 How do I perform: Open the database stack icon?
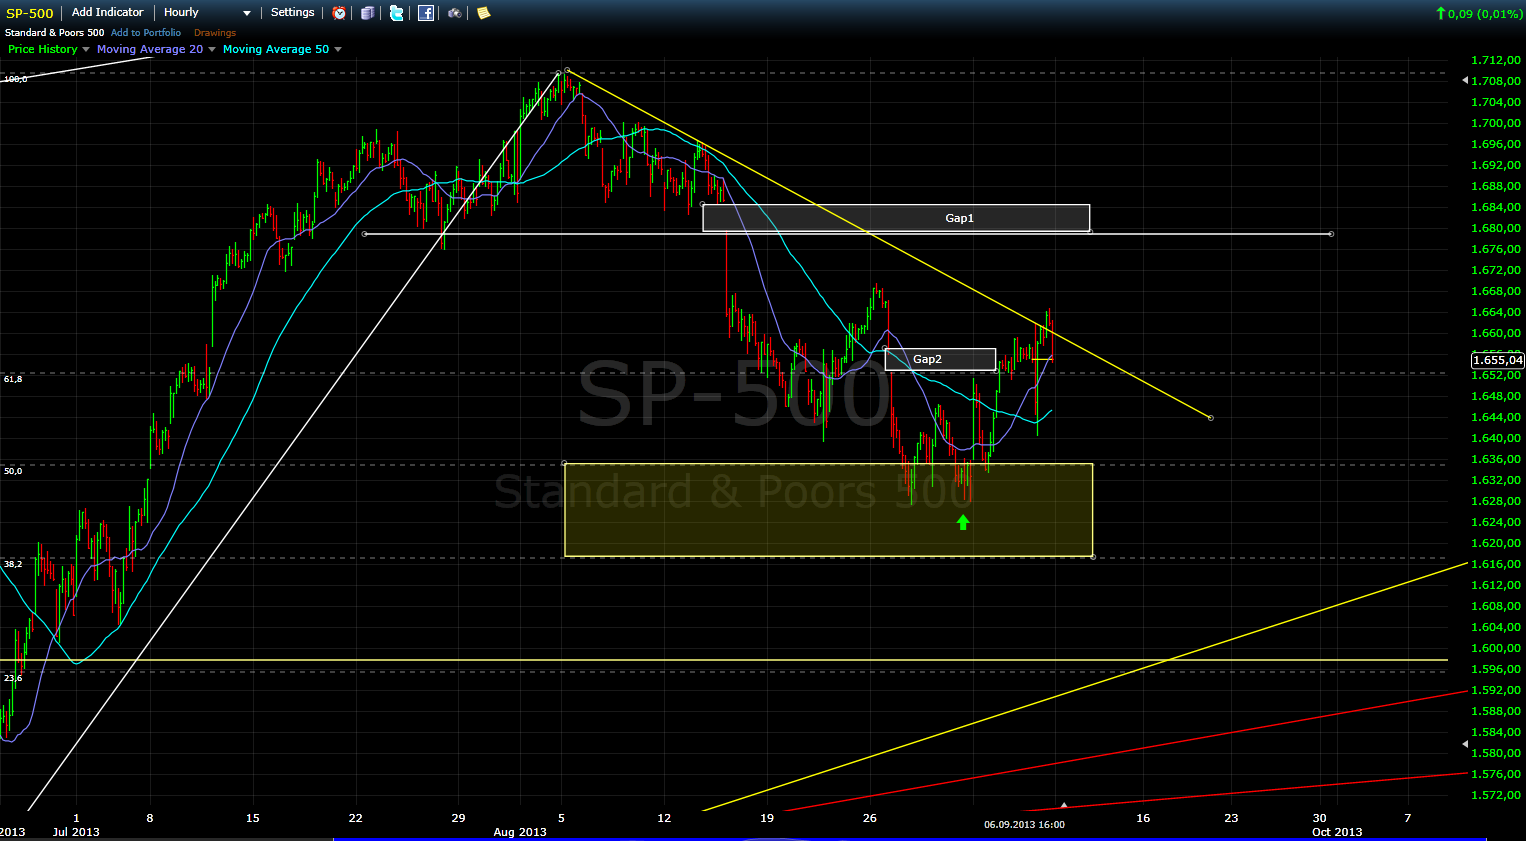pos(368,13)
